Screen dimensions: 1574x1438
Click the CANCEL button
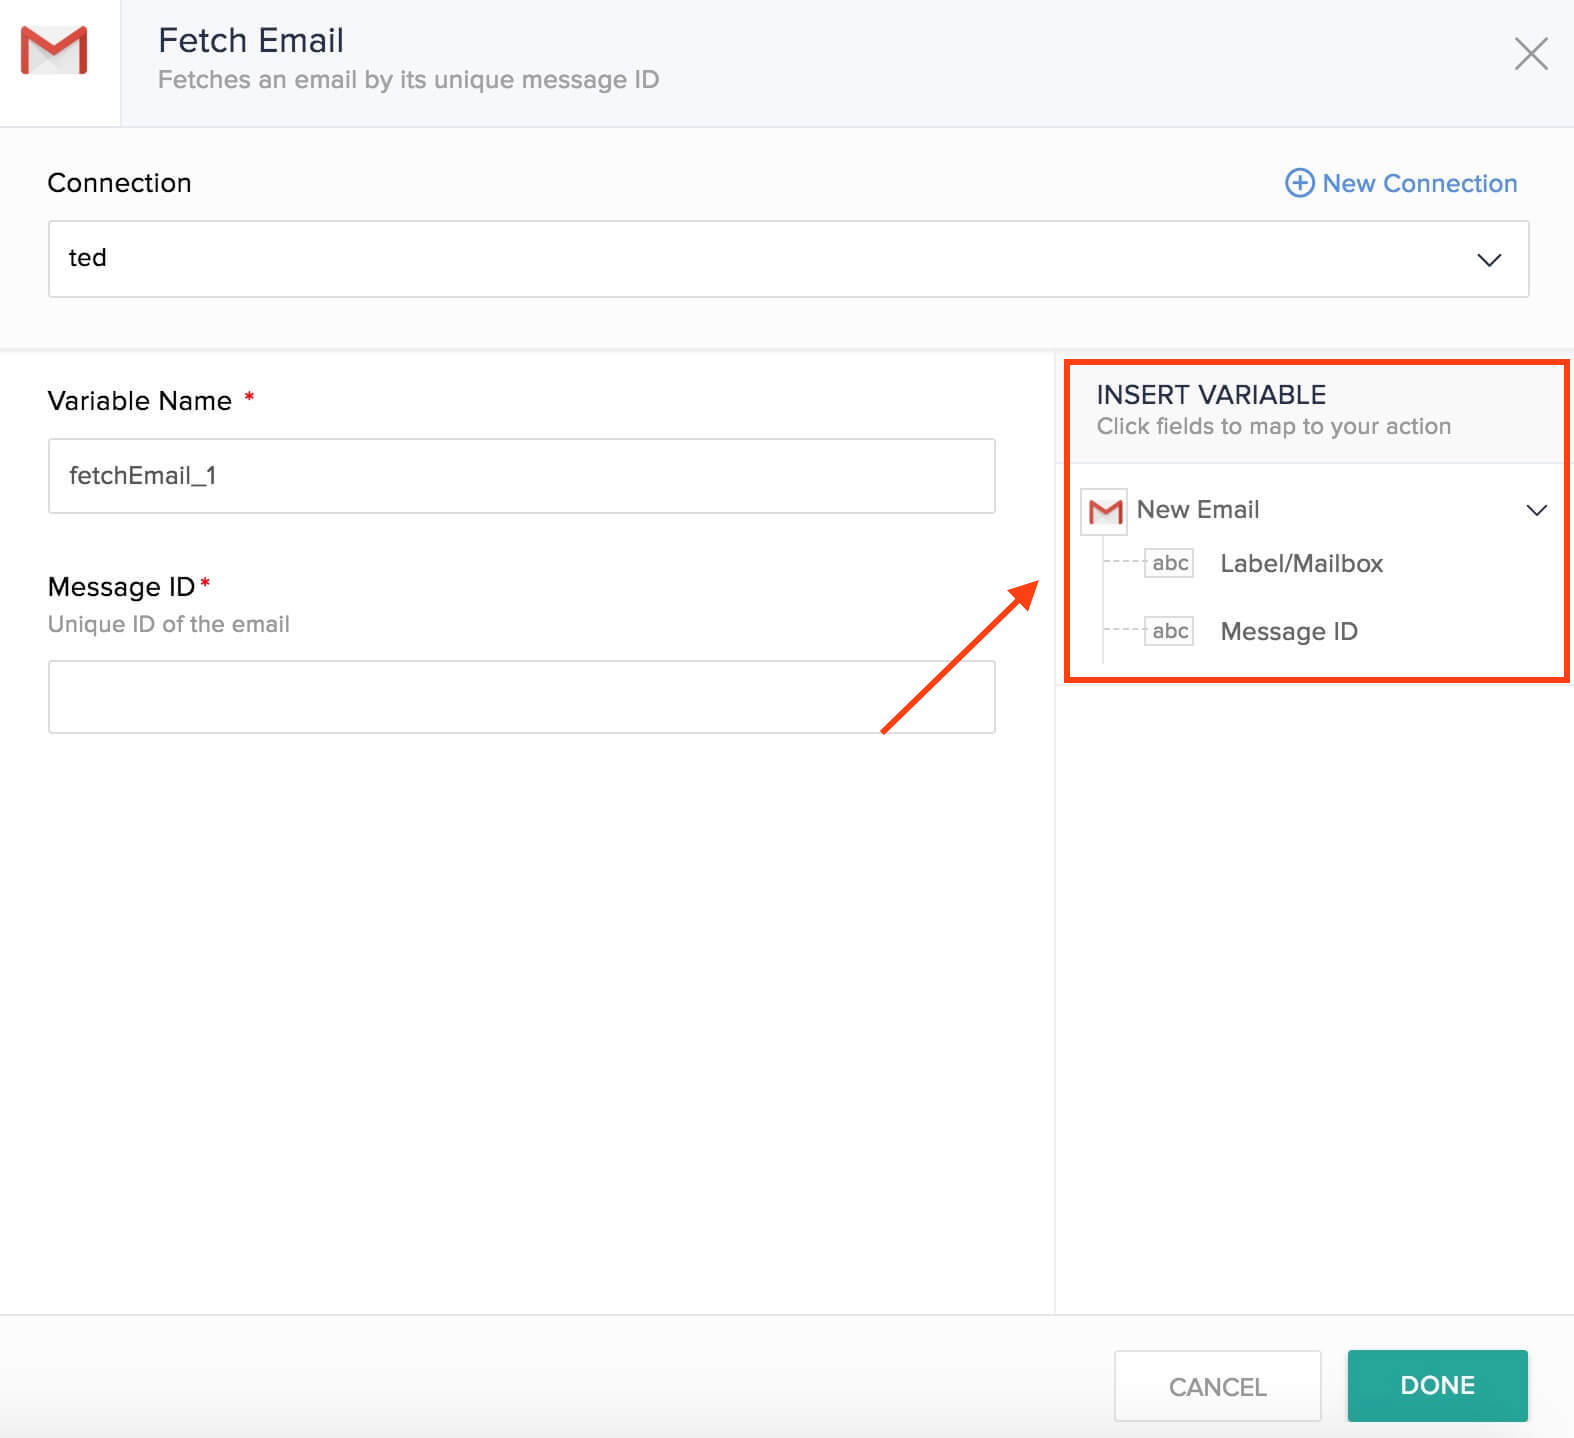pos(1217,1386)
